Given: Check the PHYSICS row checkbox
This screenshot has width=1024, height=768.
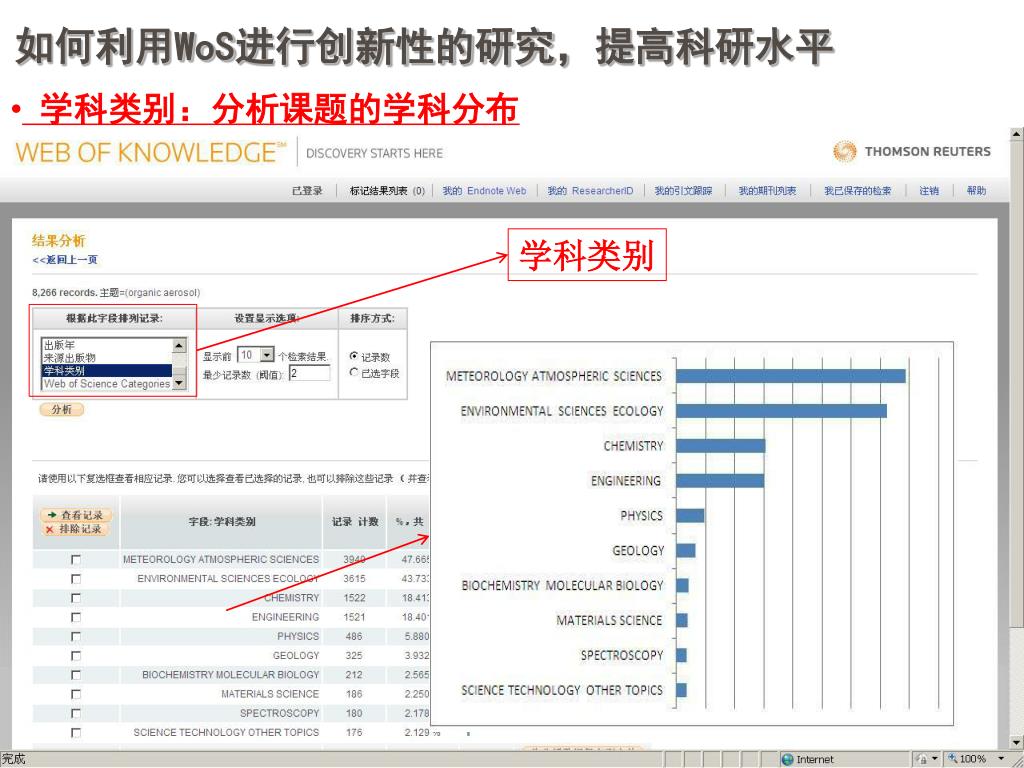Looking at the screenshot, I should point(76,636).
